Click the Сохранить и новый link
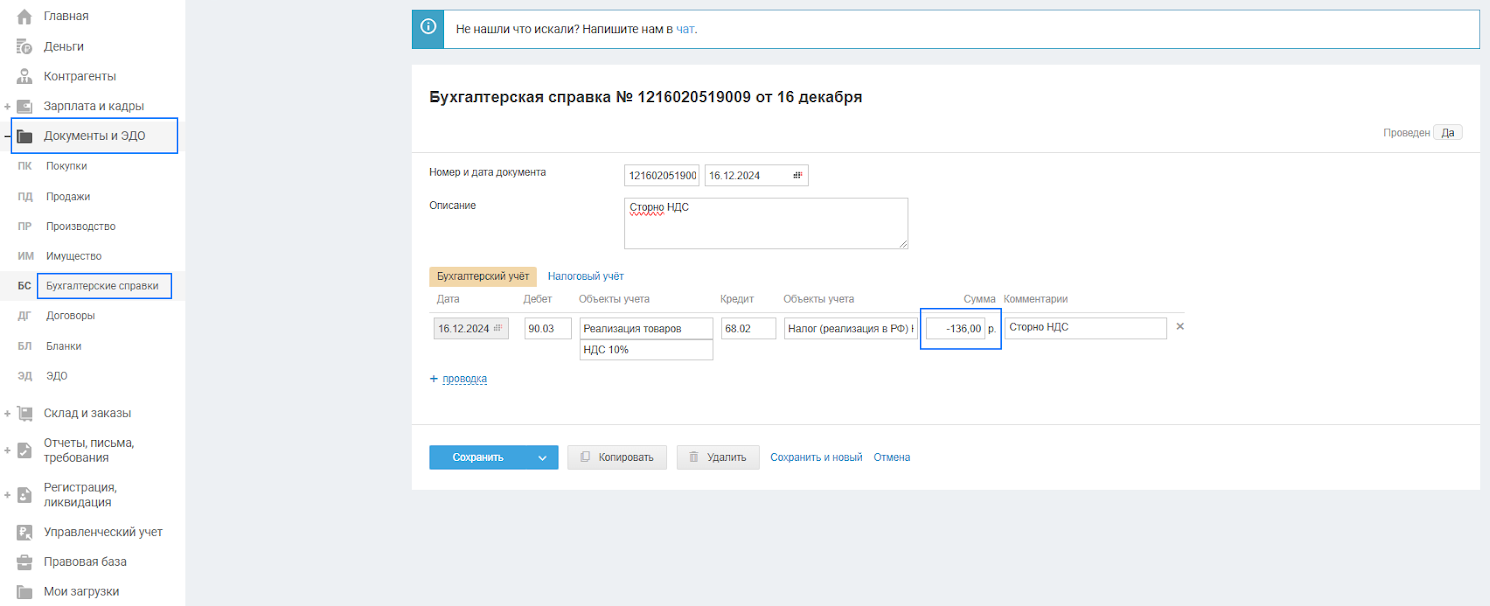The image size is (1490, 606). (x=816, y=457)
